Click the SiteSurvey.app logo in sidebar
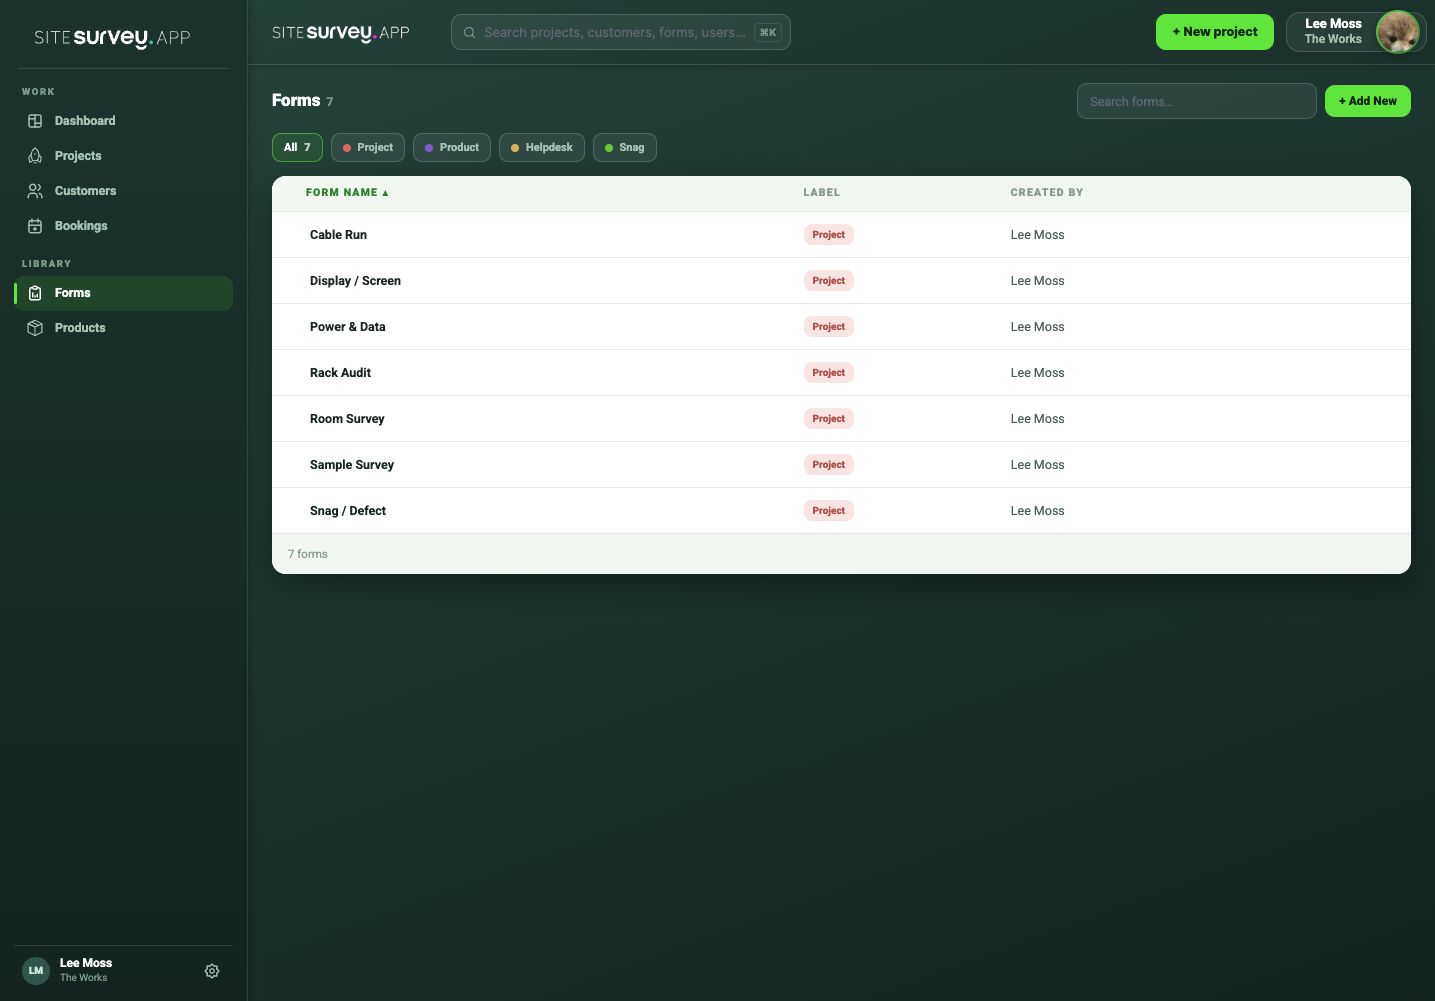The width and height of the screenshot is (1435, 1001). [x=112, y=38]
